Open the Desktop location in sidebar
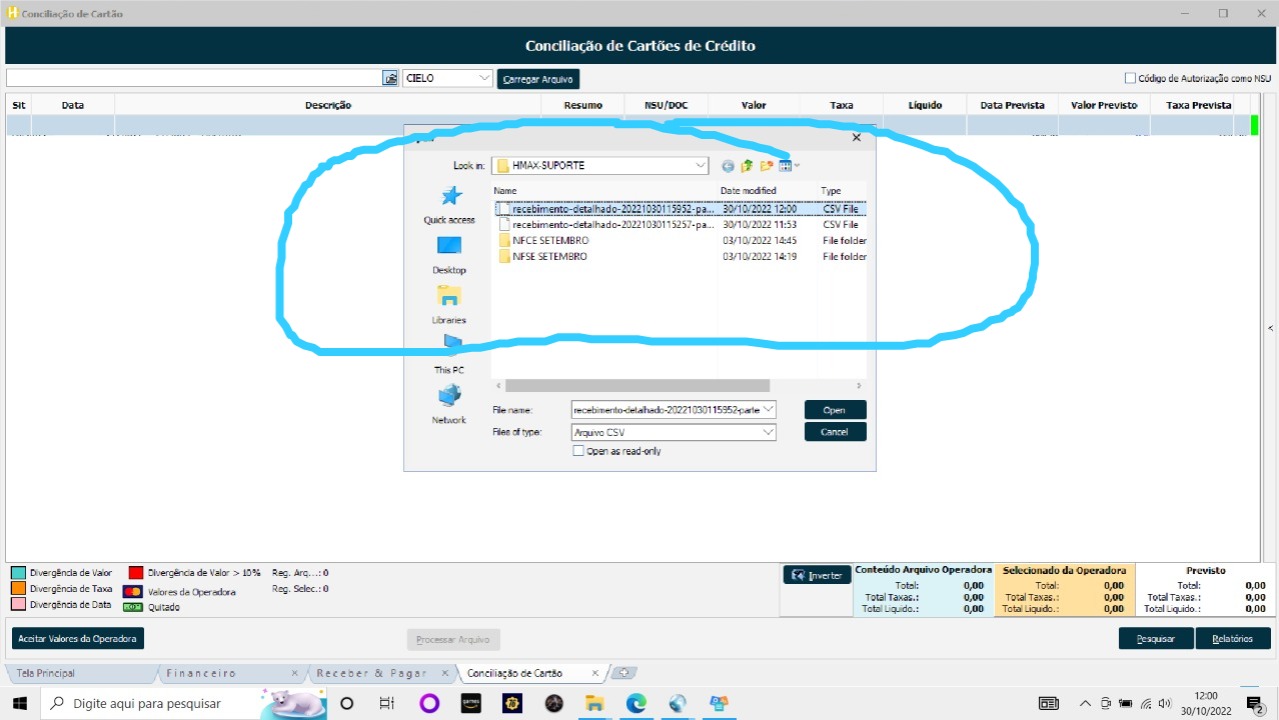1279x720 pixels. 449,247
